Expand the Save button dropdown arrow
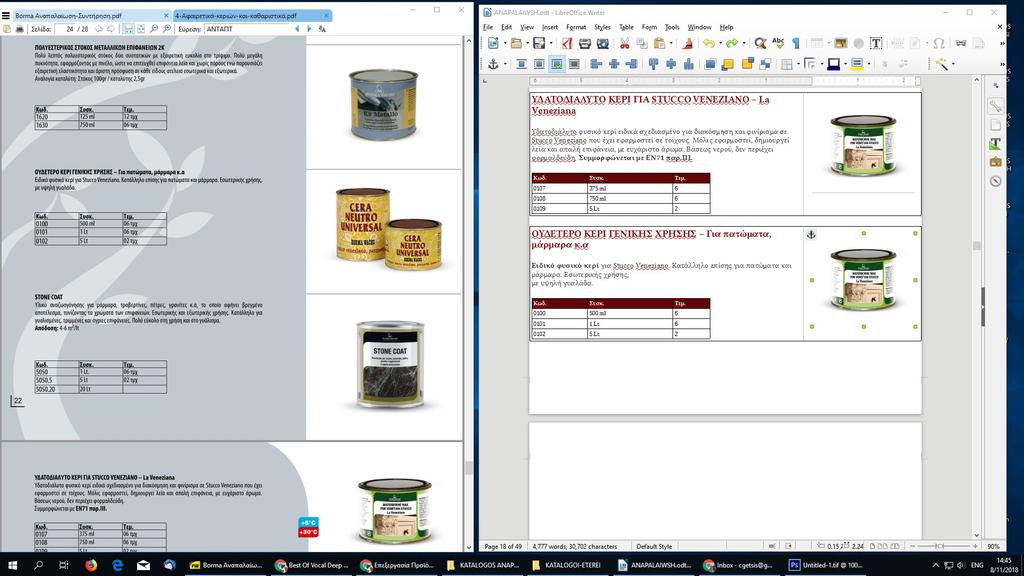Viewport: 1024px width, 576px height. [551, 43]
